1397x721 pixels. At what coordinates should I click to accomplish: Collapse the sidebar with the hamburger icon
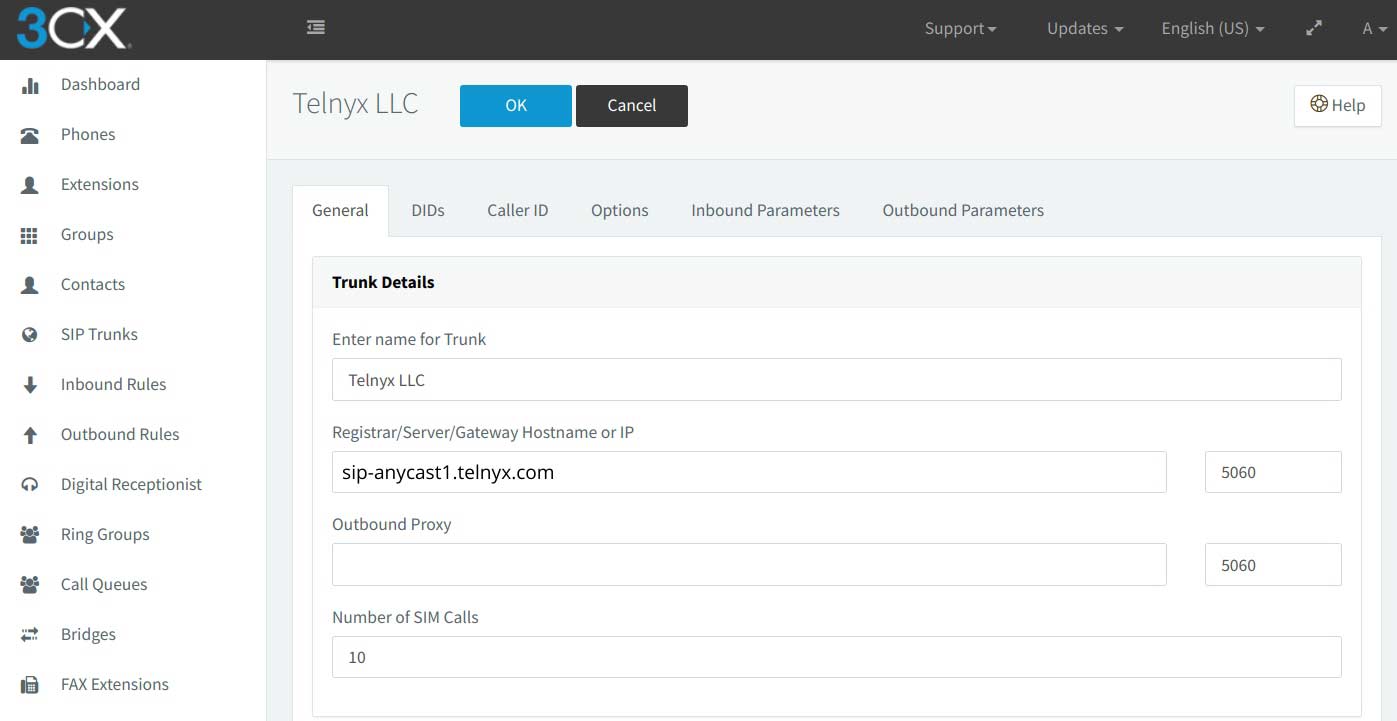(x=315, y=28)
